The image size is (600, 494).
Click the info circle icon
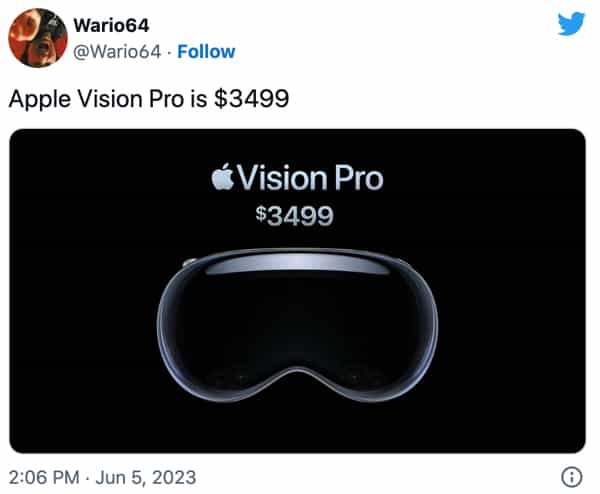pos(572,477)
